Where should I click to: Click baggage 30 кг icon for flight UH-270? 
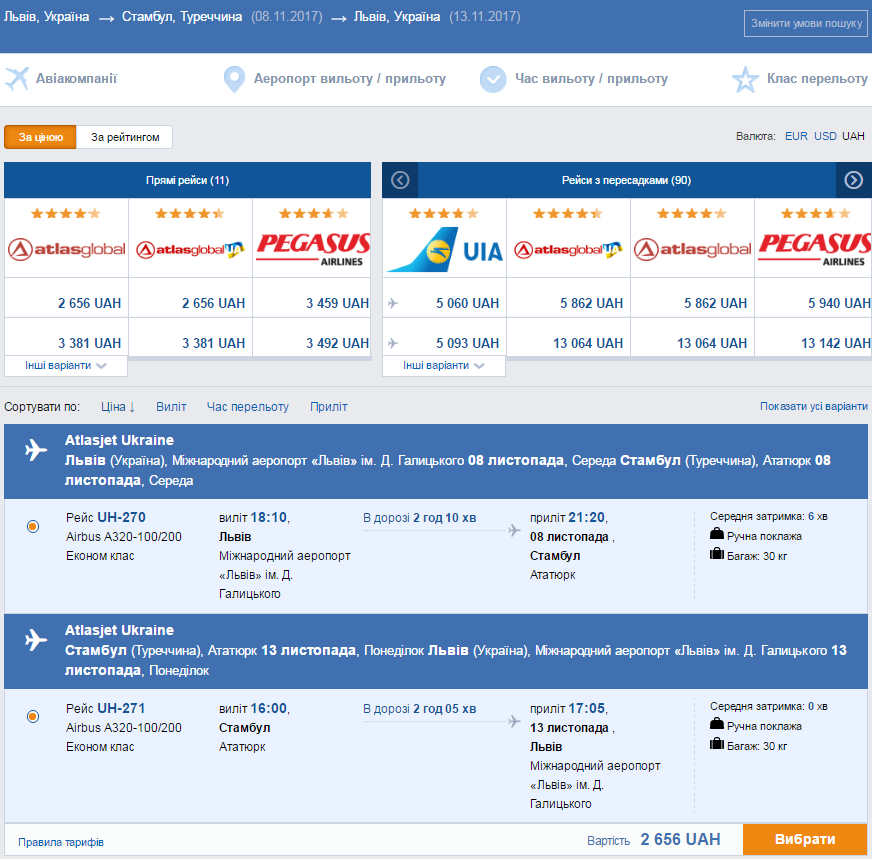[x=717, y=554]
